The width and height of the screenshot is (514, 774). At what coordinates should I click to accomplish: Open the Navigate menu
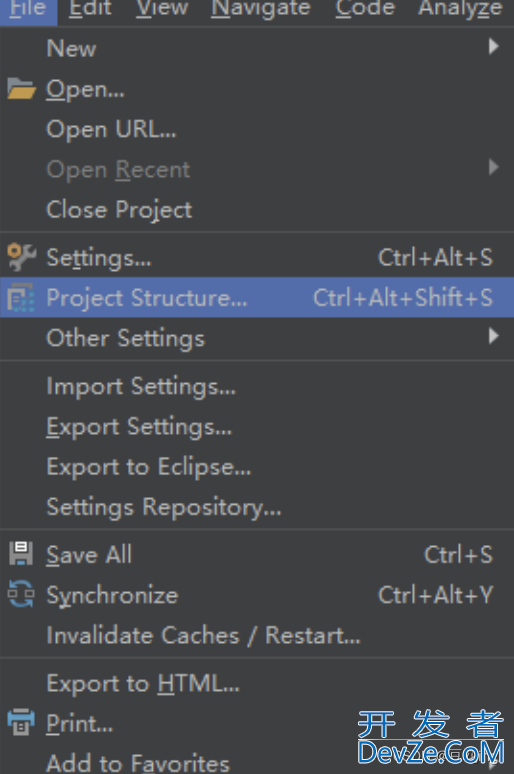click(x=261, y=8)
